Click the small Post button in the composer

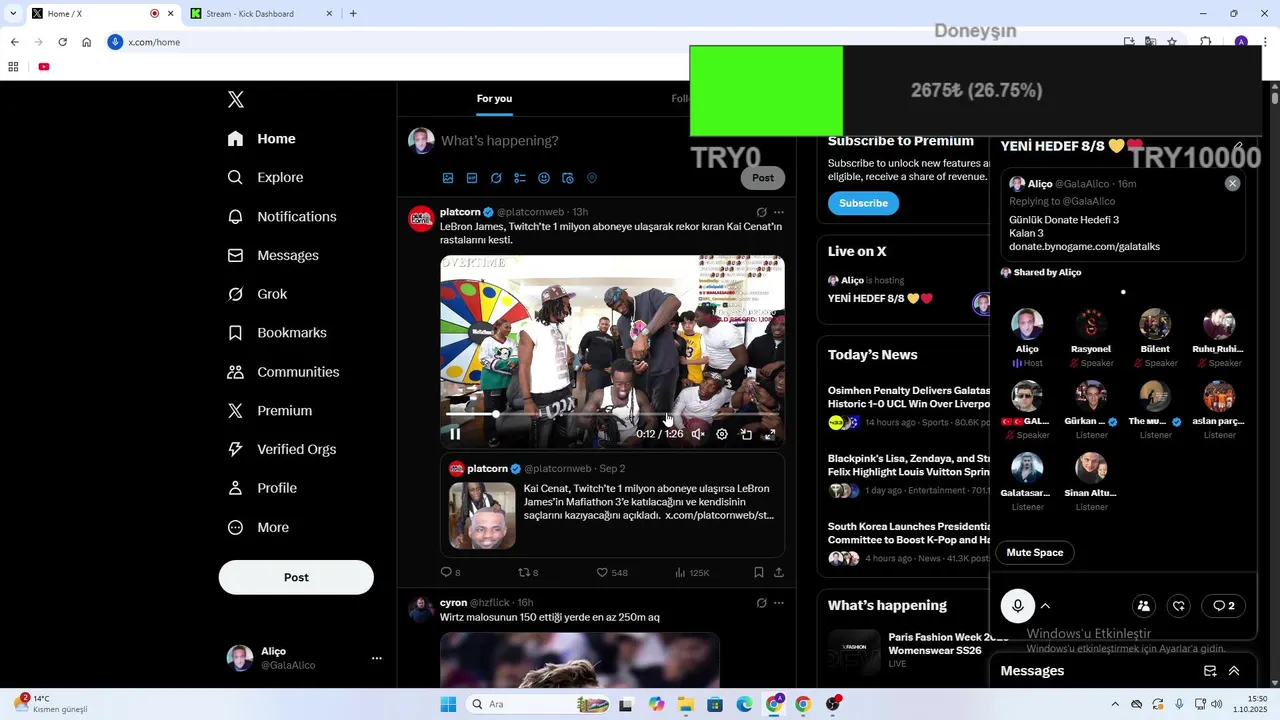[763, 178]
